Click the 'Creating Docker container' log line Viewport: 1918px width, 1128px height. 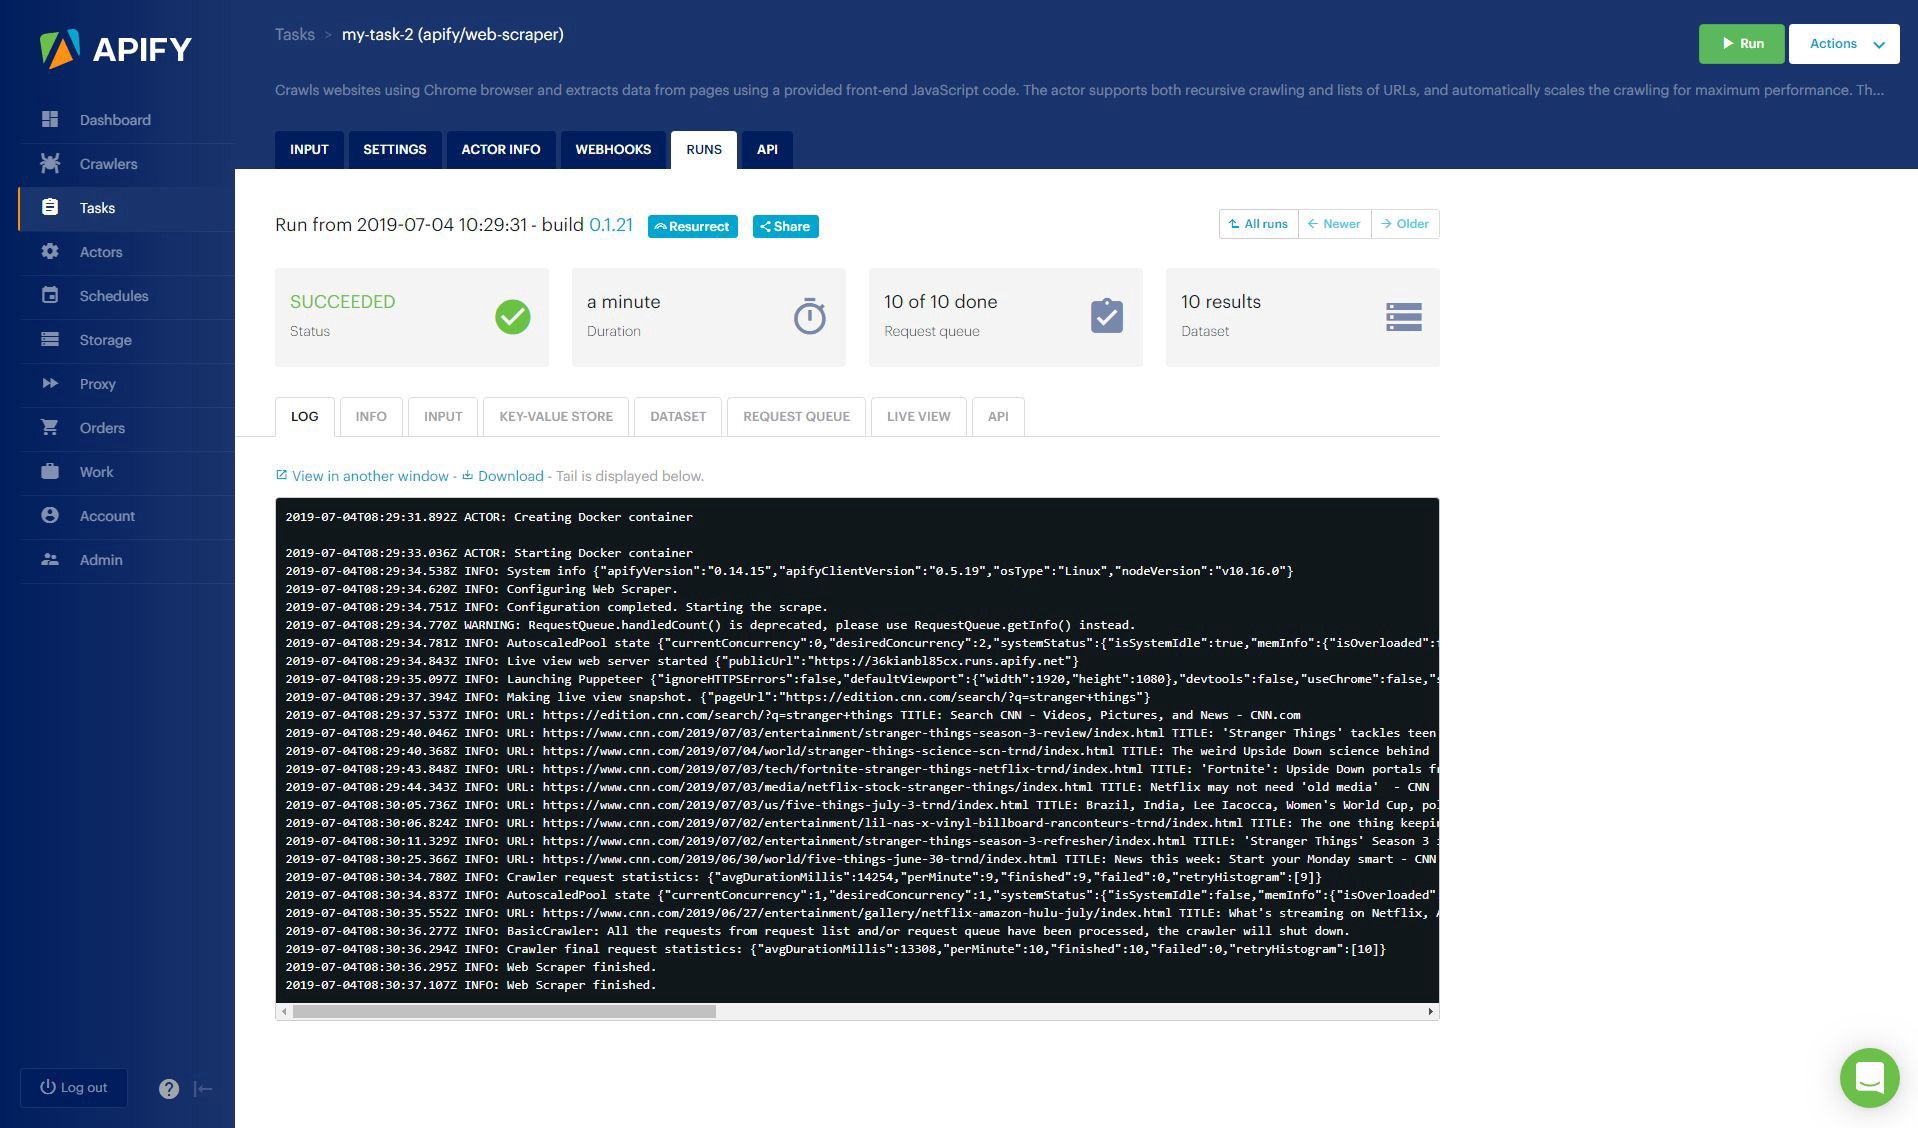[x=489, y=517]
